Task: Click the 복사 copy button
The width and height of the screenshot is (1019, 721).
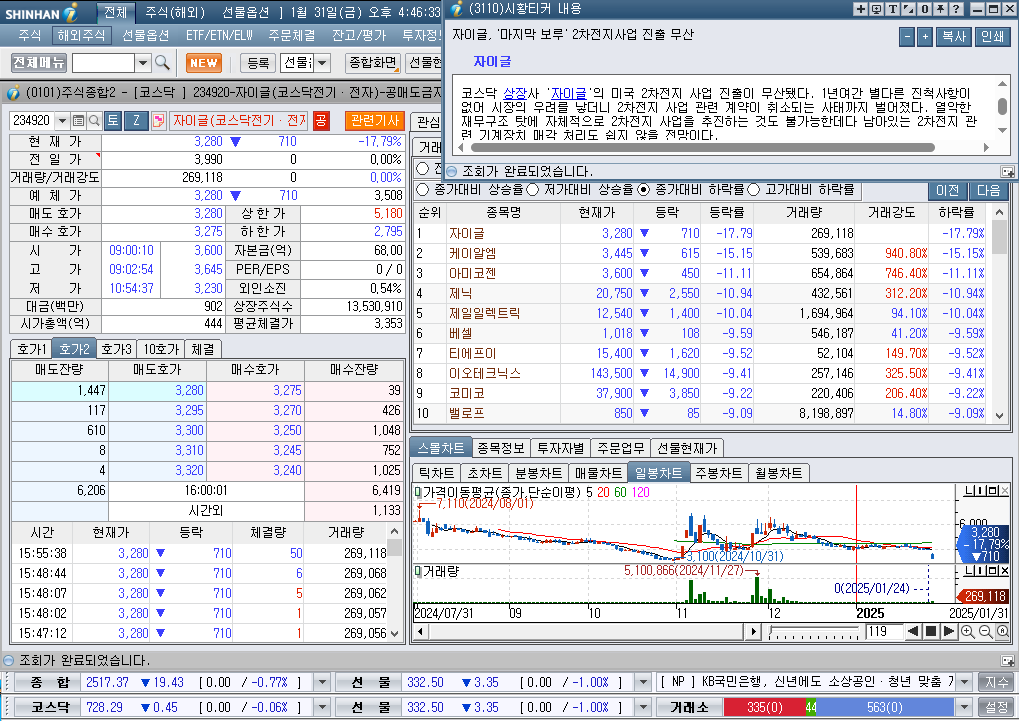Action: click(x=953, y=36)
